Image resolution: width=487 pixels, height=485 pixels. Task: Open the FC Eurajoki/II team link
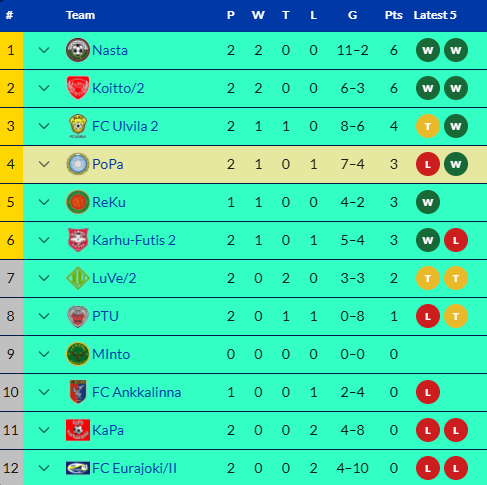[134, 468]
